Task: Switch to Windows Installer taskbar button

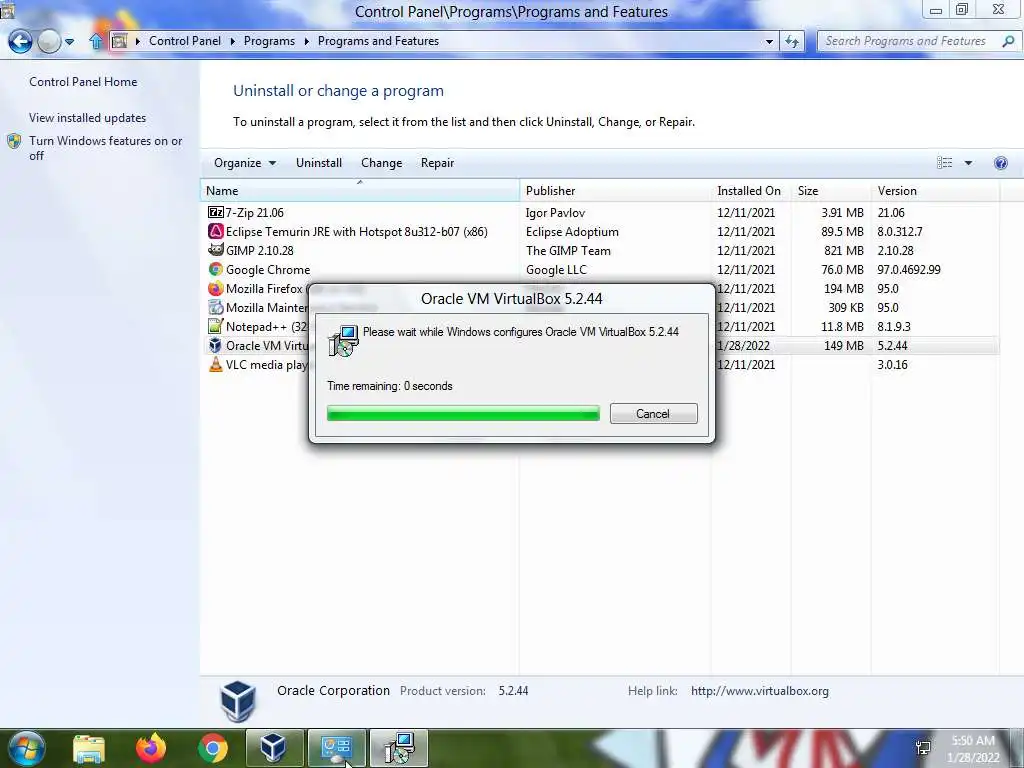Action: [399, 748]
